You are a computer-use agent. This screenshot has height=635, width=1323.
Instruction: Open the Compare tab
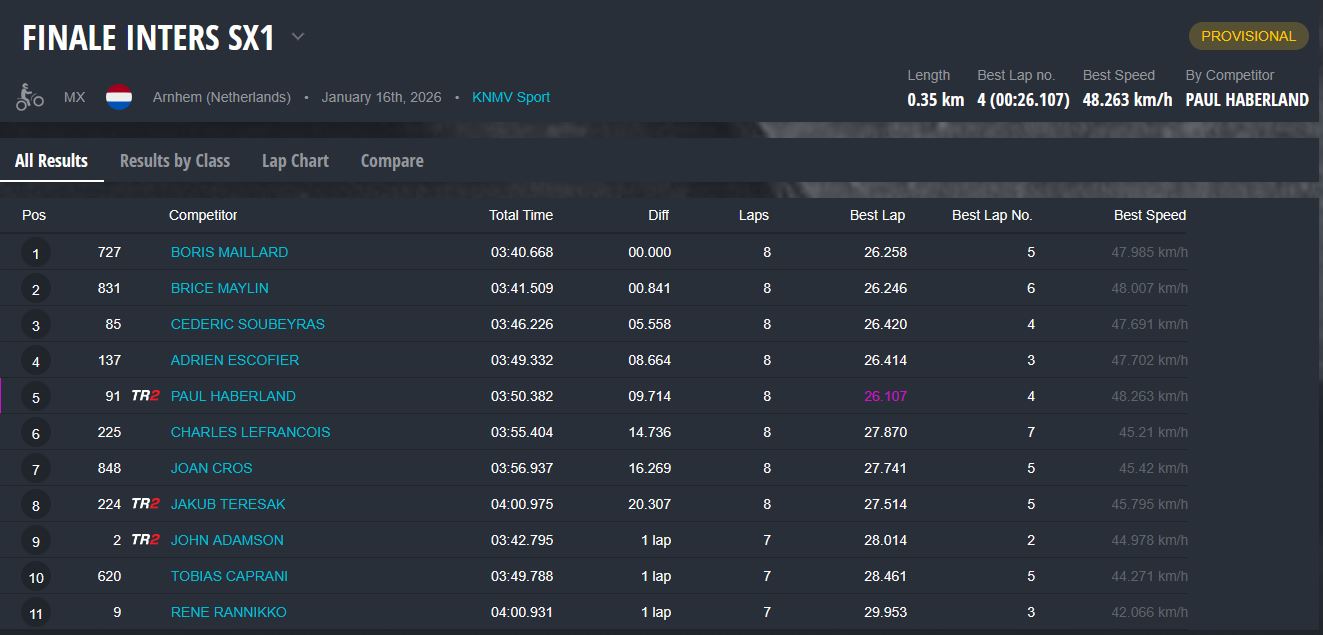click(392, 161)
